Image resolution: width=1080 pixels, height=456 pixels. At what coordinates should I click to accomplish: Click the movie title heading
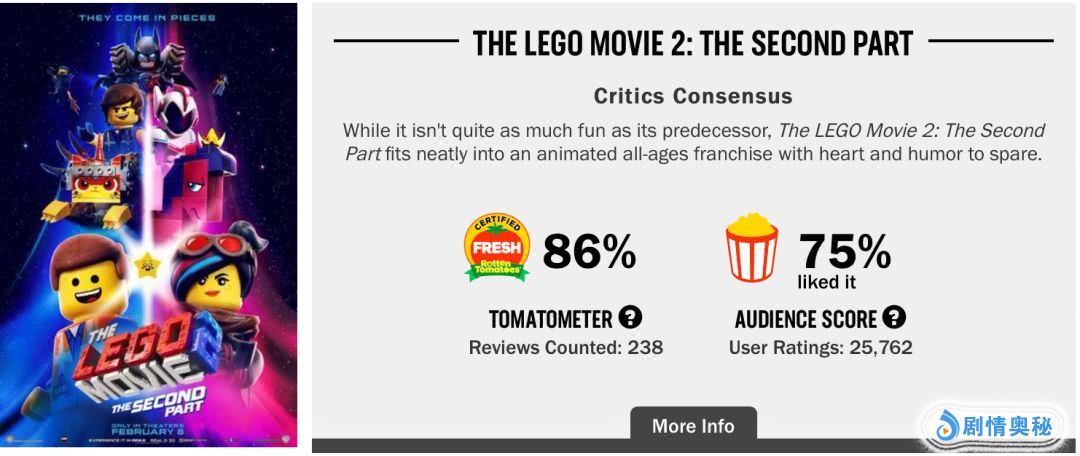(x=692, y=43)
